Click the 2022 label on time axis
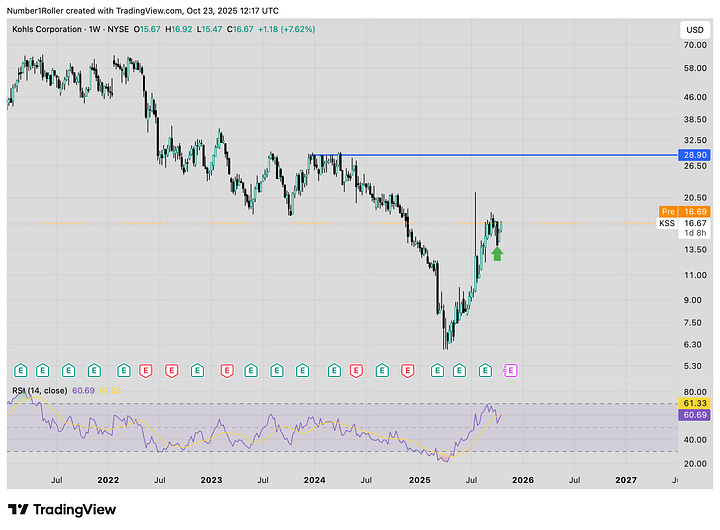 coord(108,480)
